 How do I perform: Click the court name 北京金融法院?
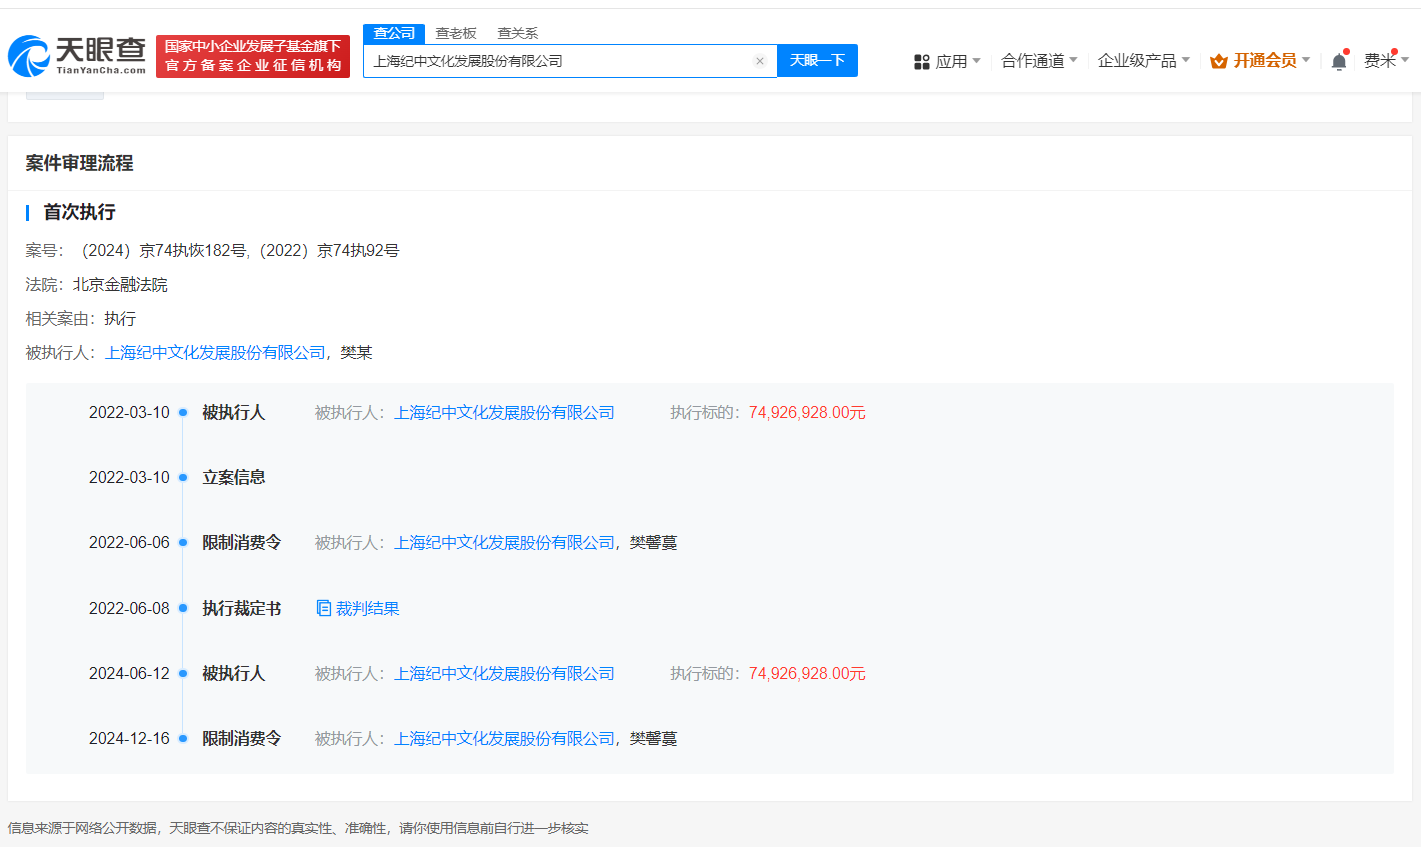[120, 285]
